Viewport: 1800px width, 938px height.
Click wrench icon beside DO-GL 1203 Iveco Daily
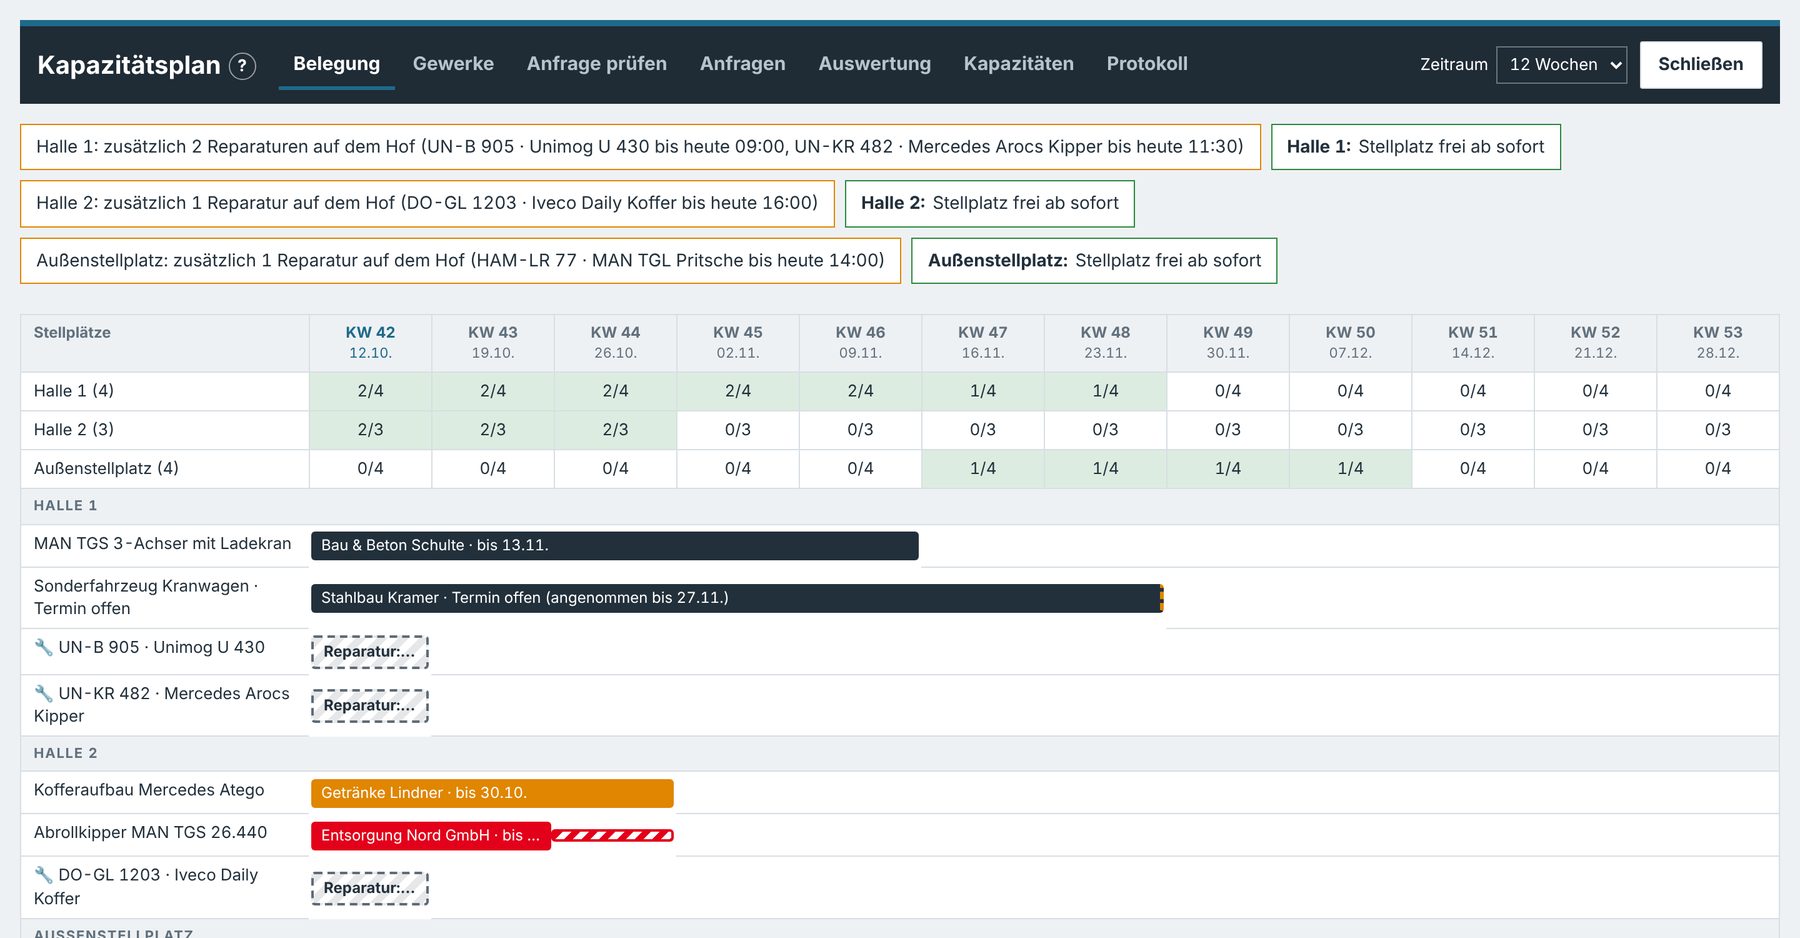click(x=43, y=875)
